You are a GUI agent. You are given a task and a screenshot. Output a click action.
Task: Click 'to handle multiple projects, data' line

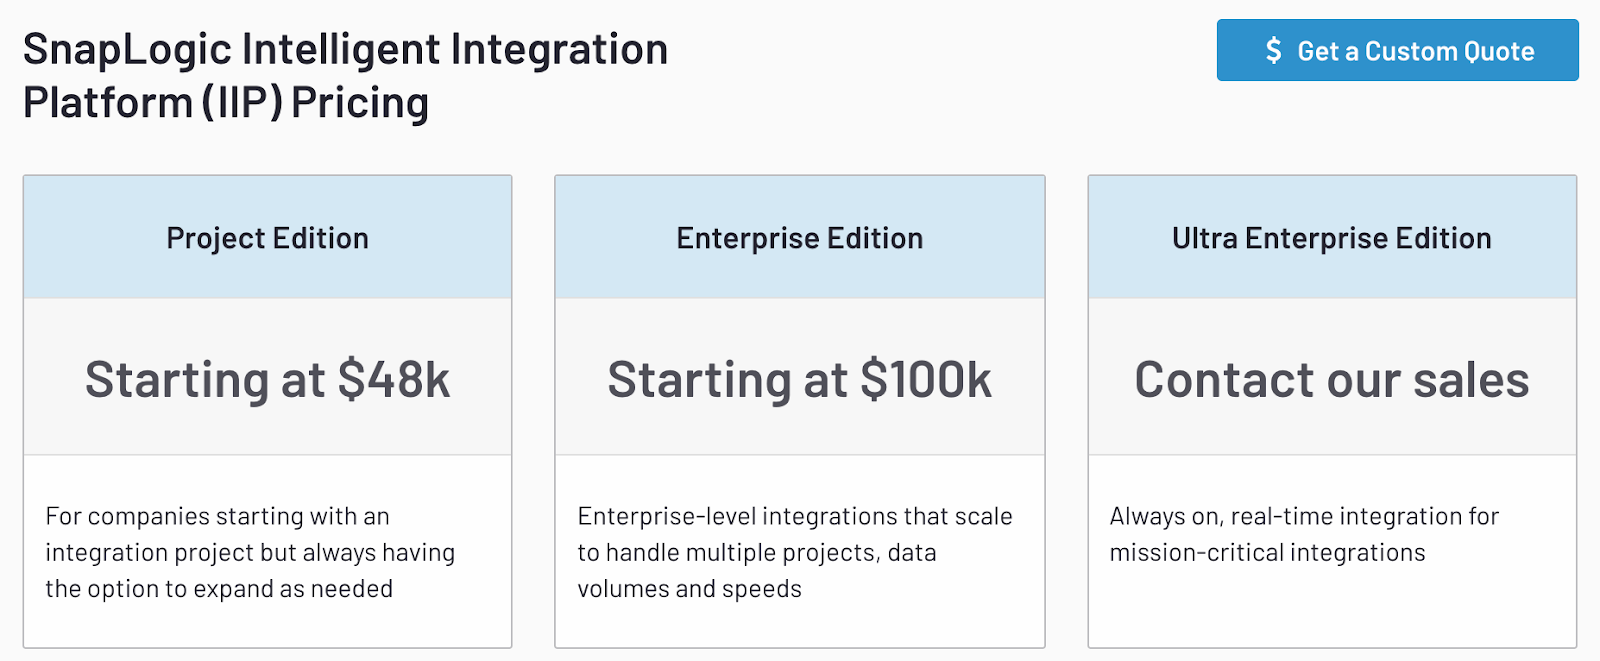757,552
